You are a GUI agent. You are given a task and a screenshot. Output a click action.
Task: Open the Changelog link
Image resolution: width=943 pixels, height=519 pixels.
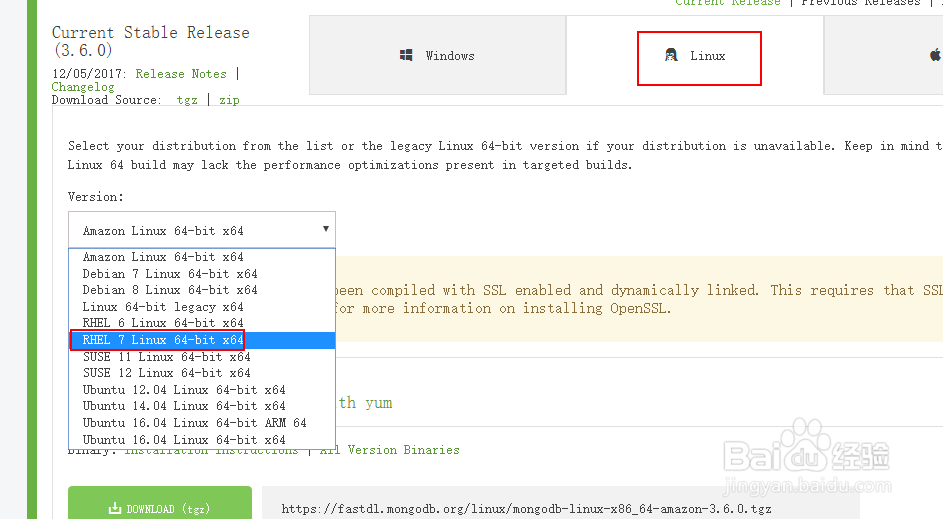point(83,87)
